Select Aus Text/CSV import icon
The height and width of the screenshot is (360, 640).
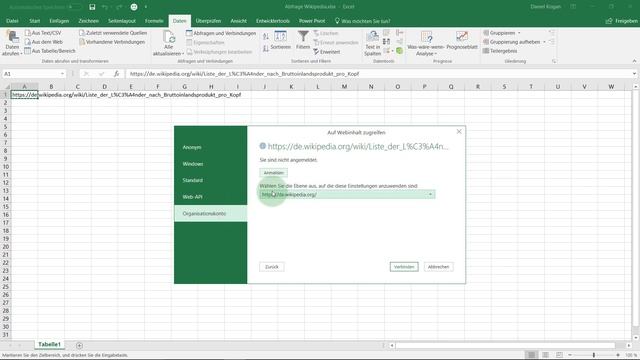[28, 33]
